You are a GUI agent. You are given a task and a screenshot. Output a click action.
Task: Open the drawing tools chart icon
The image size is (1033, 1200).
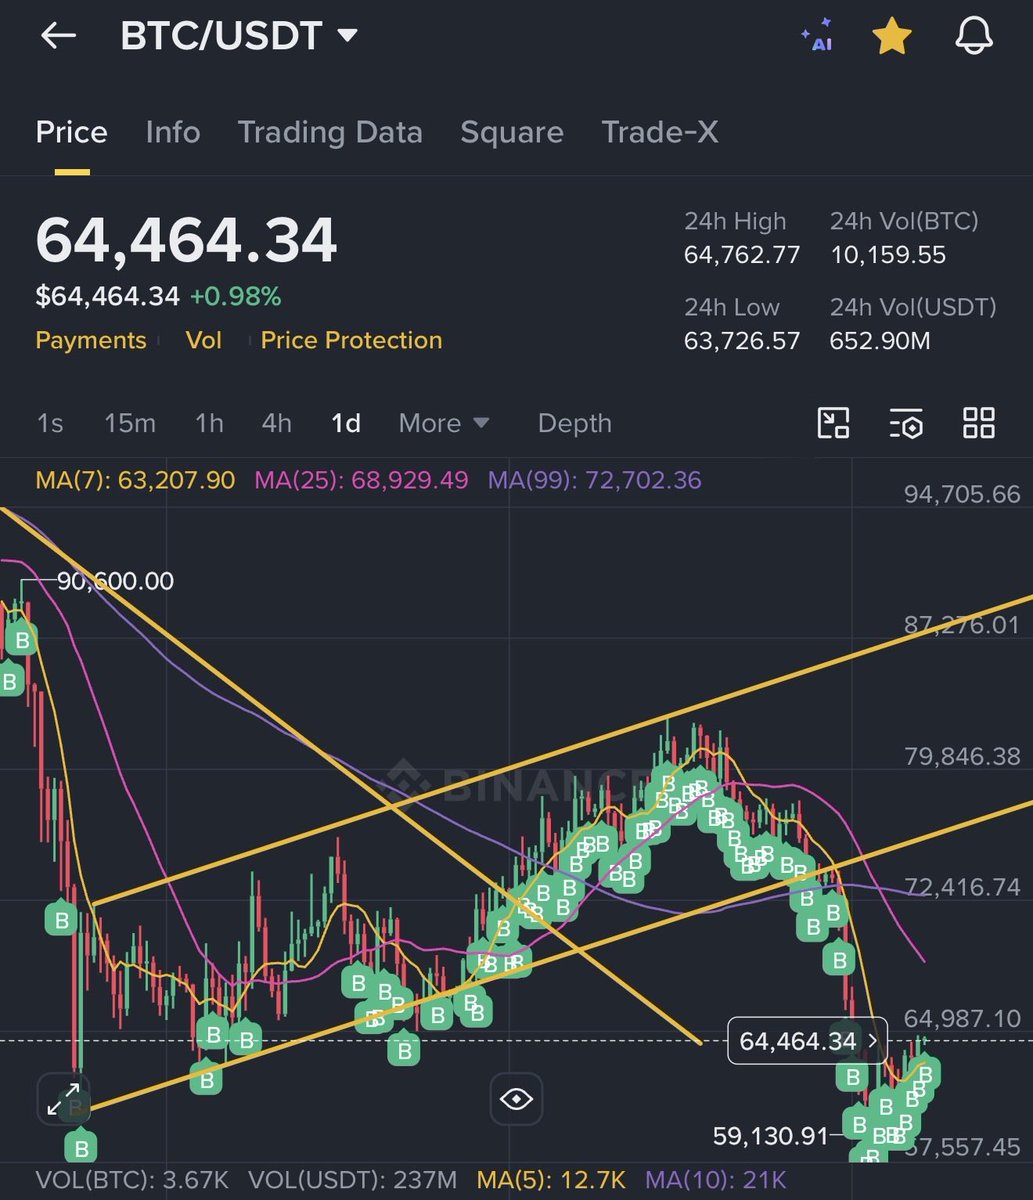pos(833,423)
